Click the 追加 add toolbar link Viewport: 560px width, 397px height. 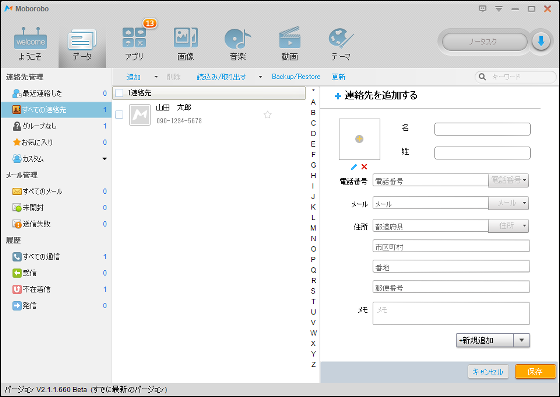coord(133,77)
